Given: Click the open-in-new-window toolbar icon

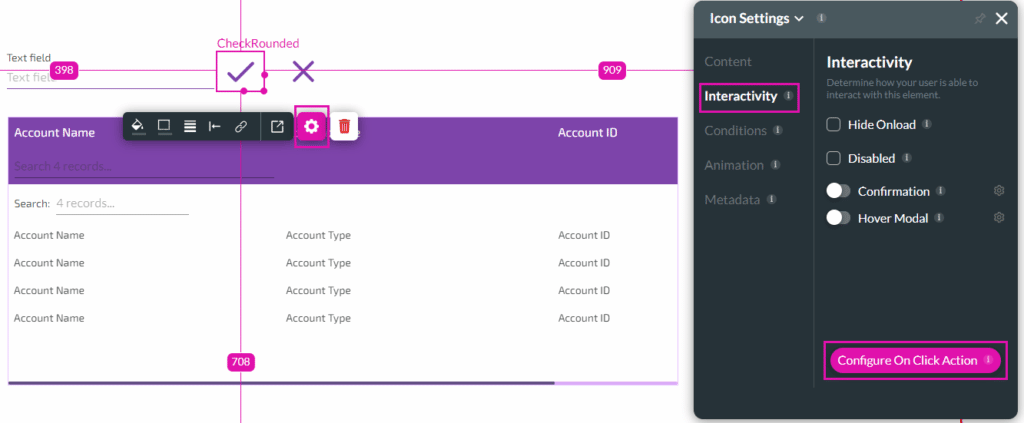Looking at the screenshot, I should pyautogui.click(x=277, y=126).
